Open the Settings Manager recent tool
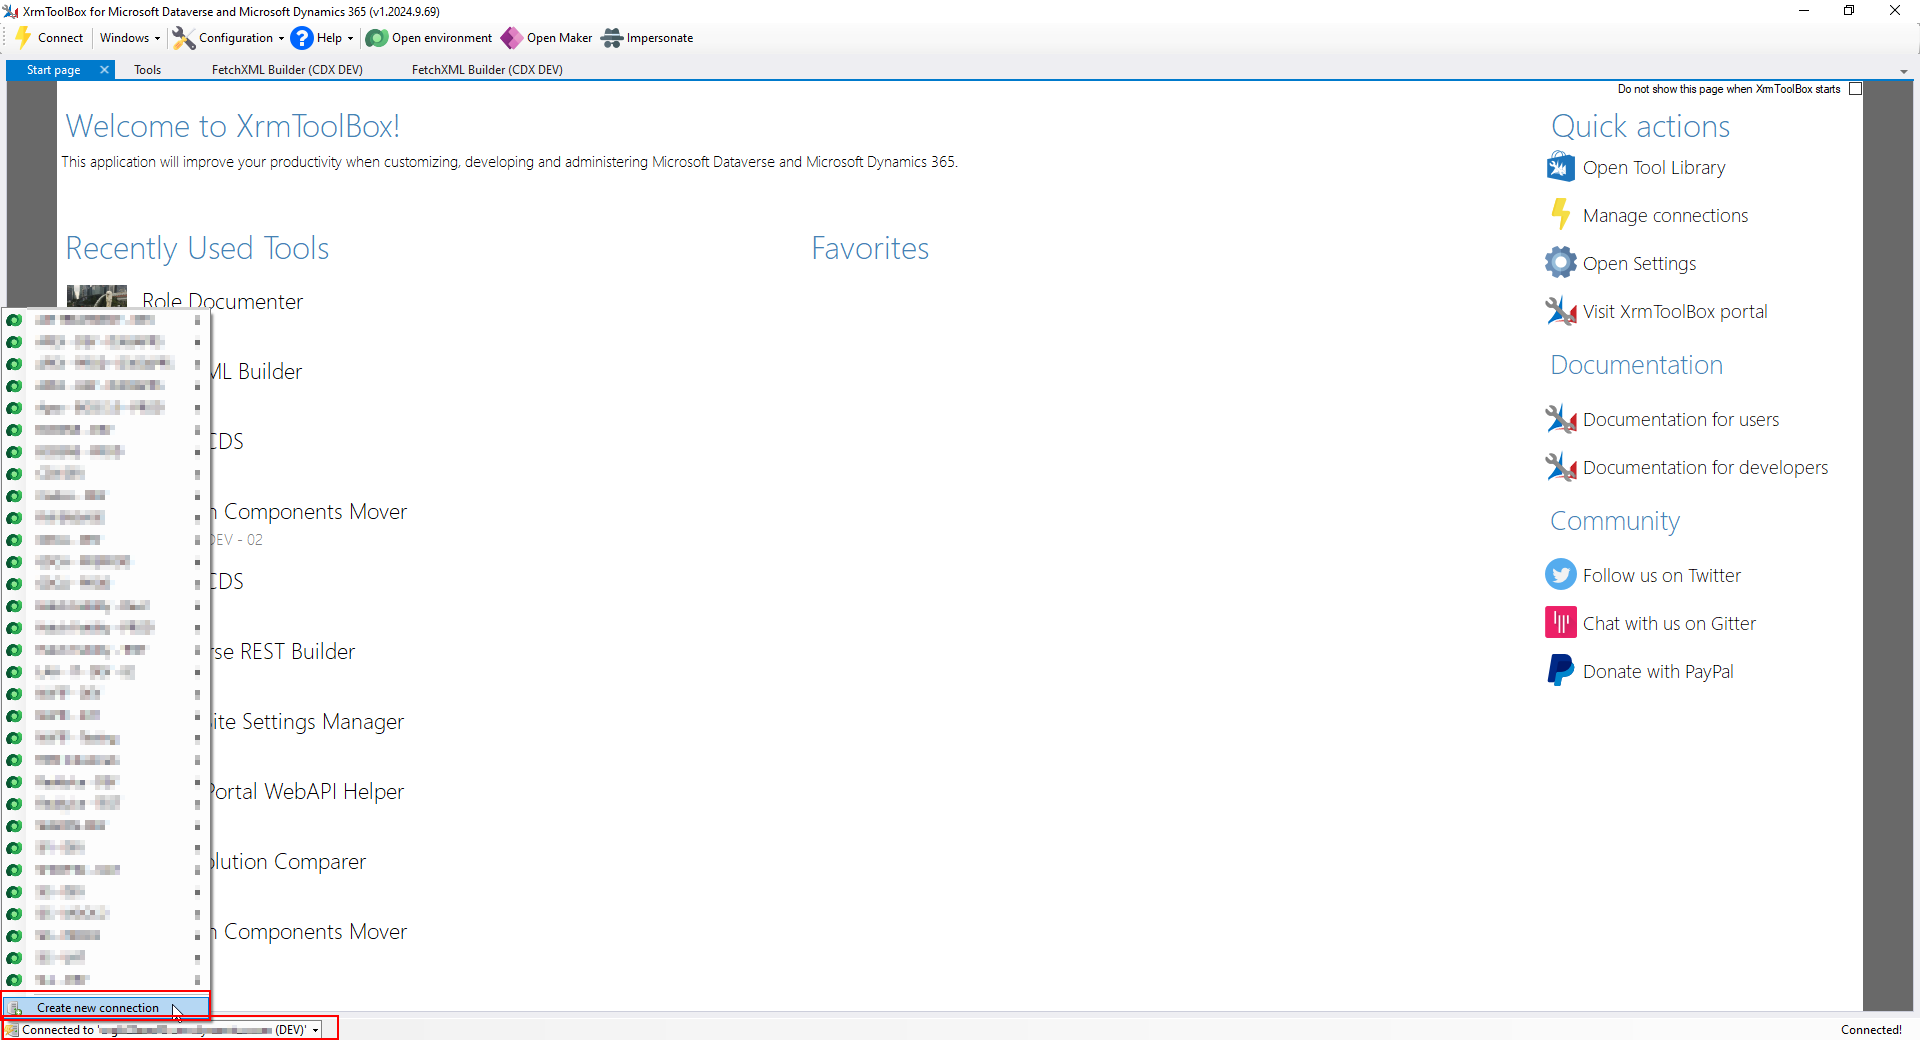 pyautogui.click(x=308, y=721)
